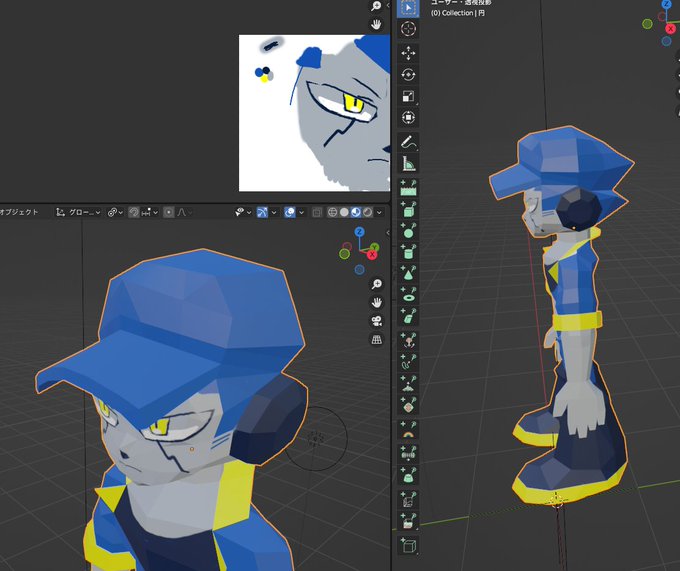This screenshot has width=680, height=571.
Task: Toggle viewport overlays button
Action: point(289,212)
